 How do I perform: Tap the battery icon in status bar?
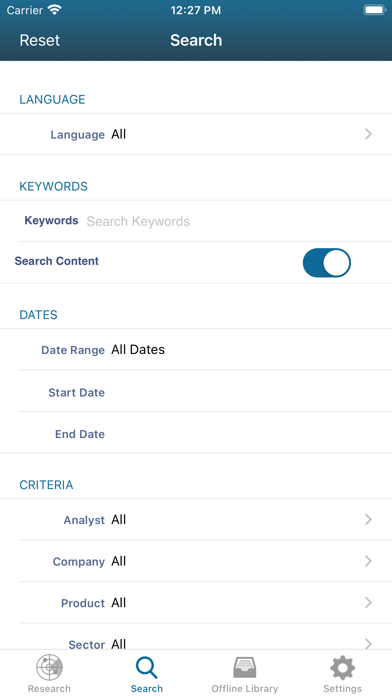point(375,10)
